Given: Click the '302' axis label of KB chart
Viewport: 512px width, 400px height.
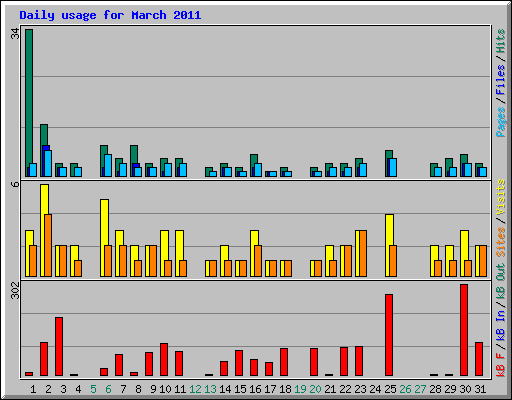Looking at the screenshot, I should (x=15, y=290).
